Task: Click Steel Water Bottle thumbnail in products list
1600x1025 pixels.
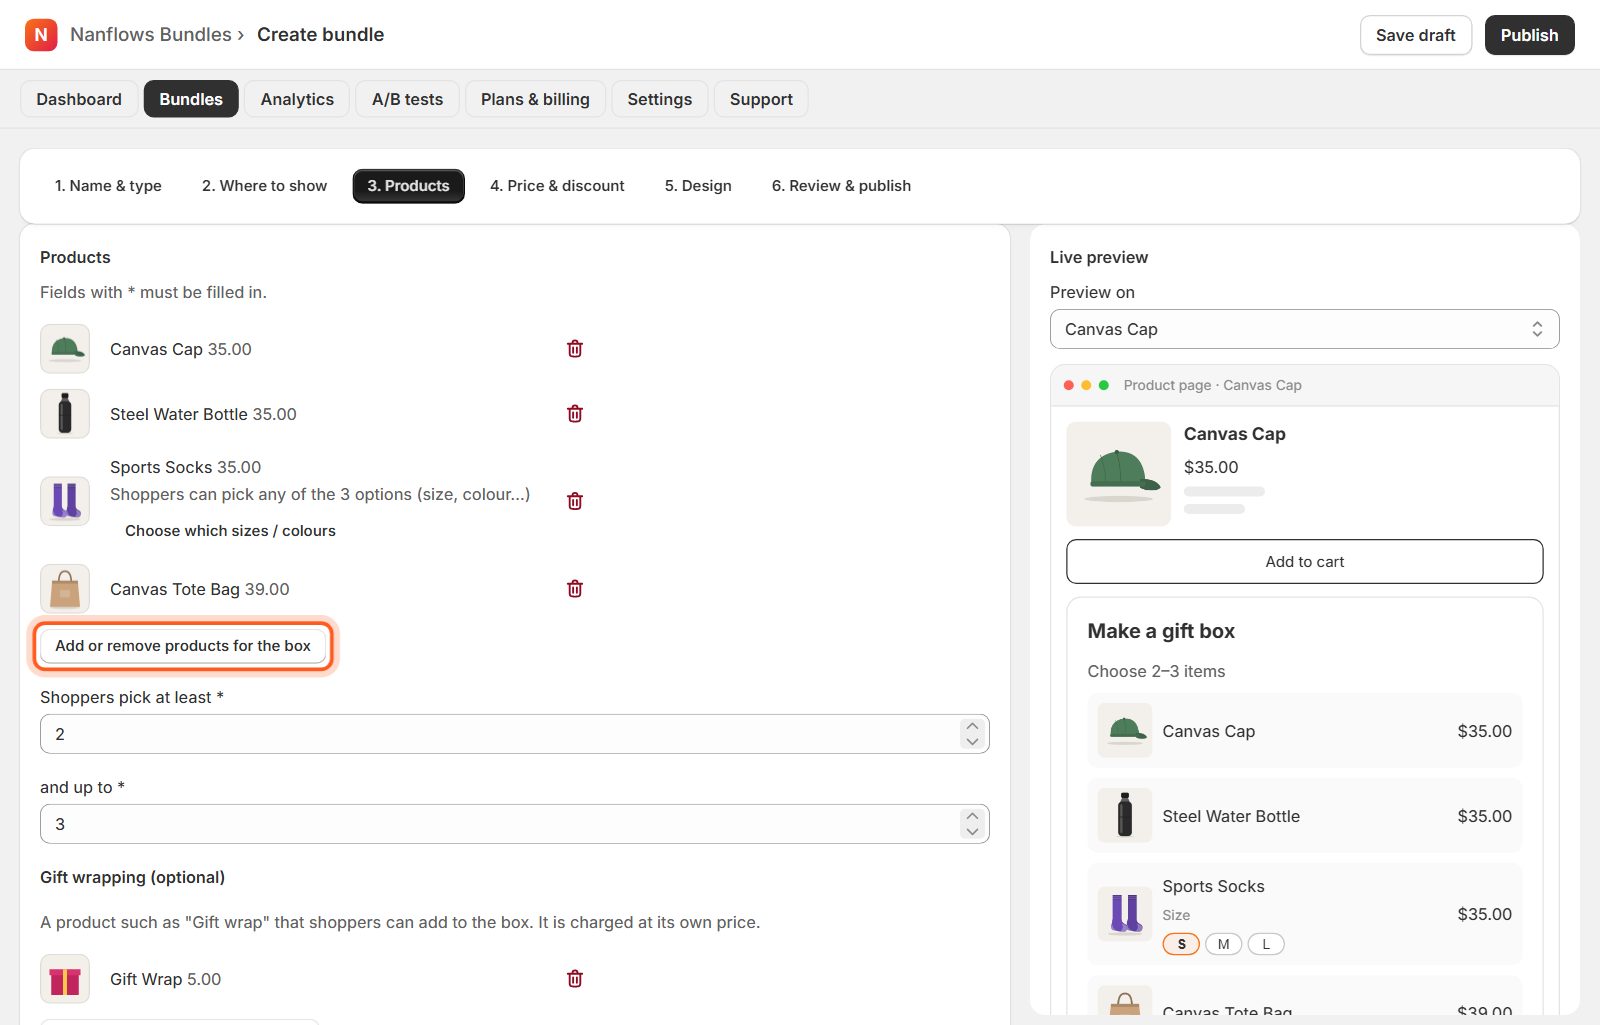Action: click(x=65, y=414)
